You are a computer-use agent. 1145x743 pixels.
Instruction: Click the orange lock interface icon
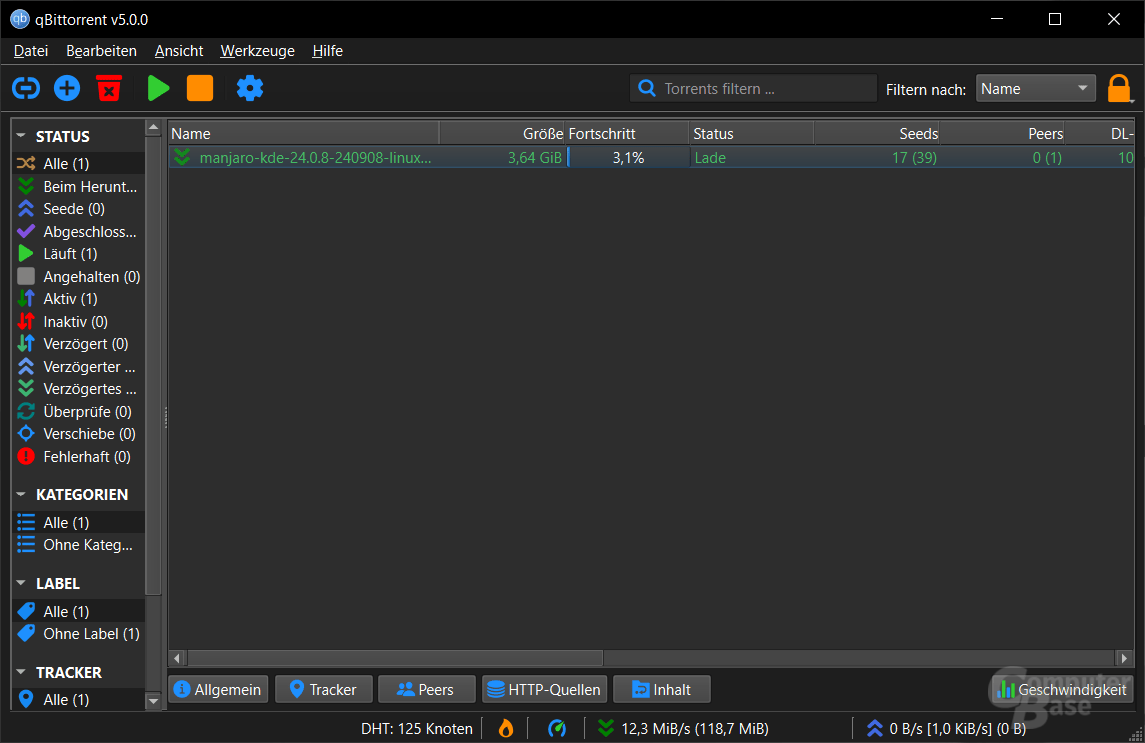click(1119, 88)
